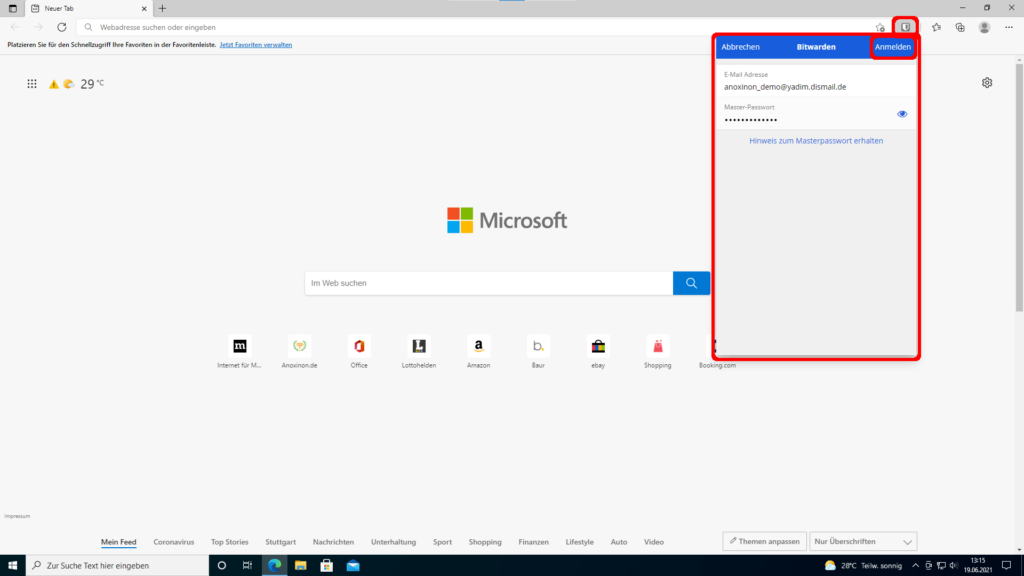Open the Edge settings and more menu
1024x576 pixels.
(1009, 27)
